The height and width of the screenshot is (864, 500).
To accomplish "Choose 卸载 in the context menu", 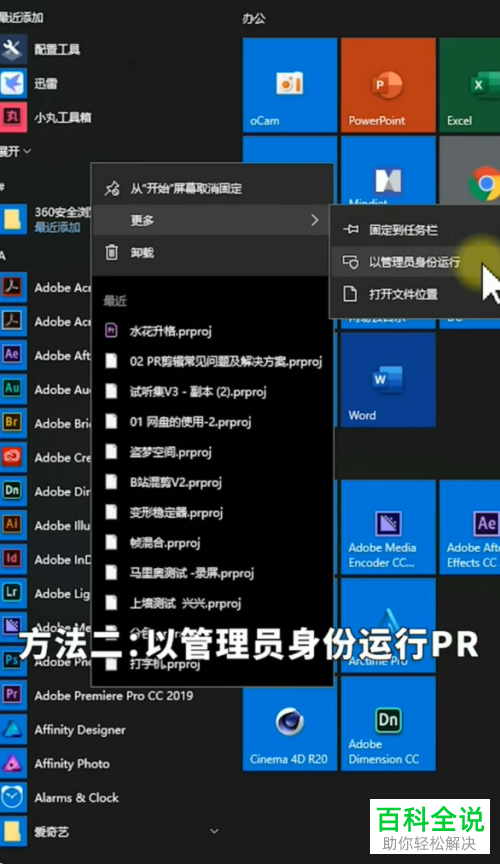I will [212, 252].
